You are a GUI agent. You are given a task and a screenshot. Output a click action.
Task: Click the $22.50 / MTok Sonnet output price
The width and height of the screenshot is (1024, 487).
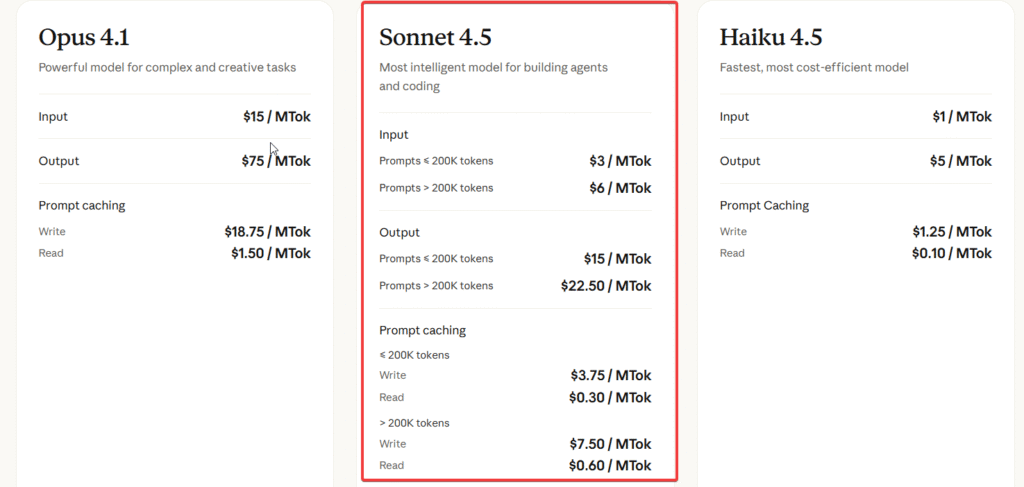[x=606, y=286]
